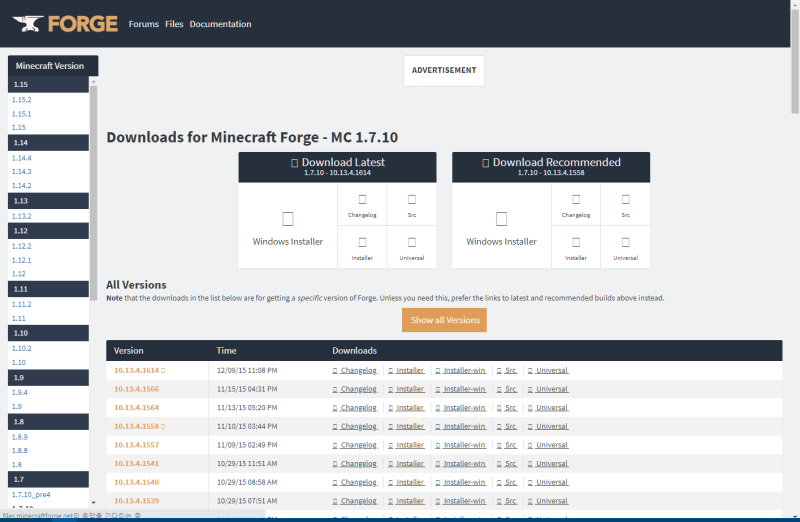The image size is (800, 522).
Task: Click Universal icon under Download Latest
Action: click(x=412, y=242)
